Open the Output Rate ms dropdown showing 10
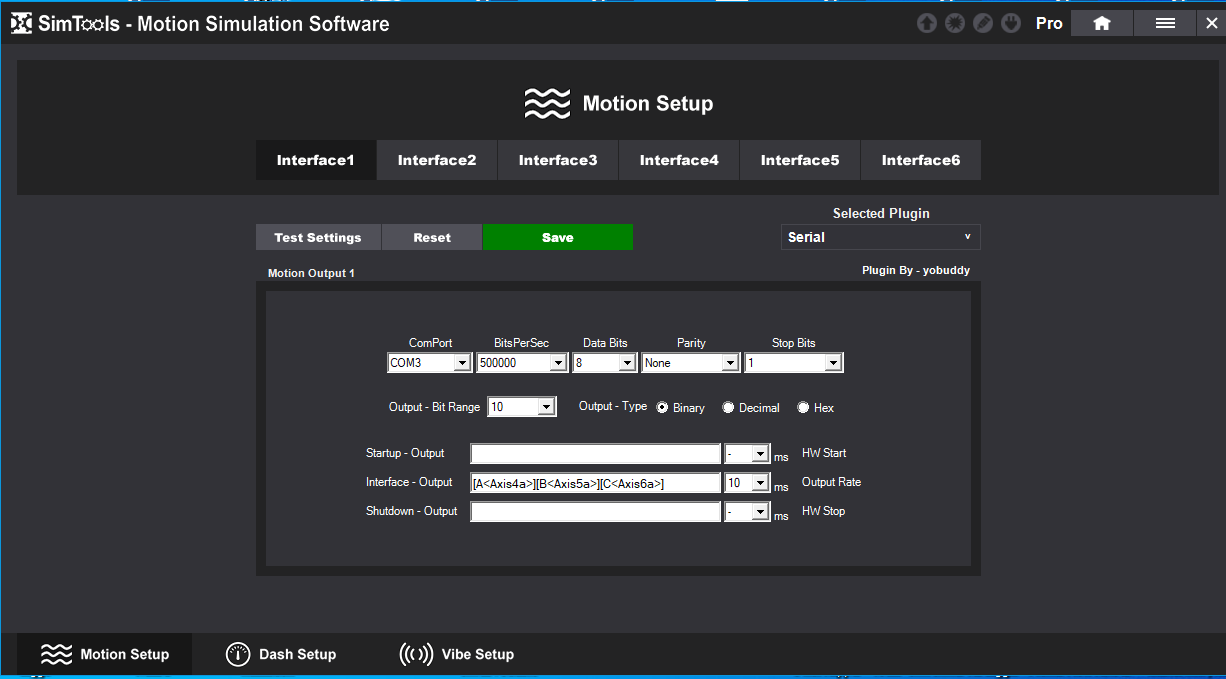Viewport: 1226px width, 679px height. point(747,483)
